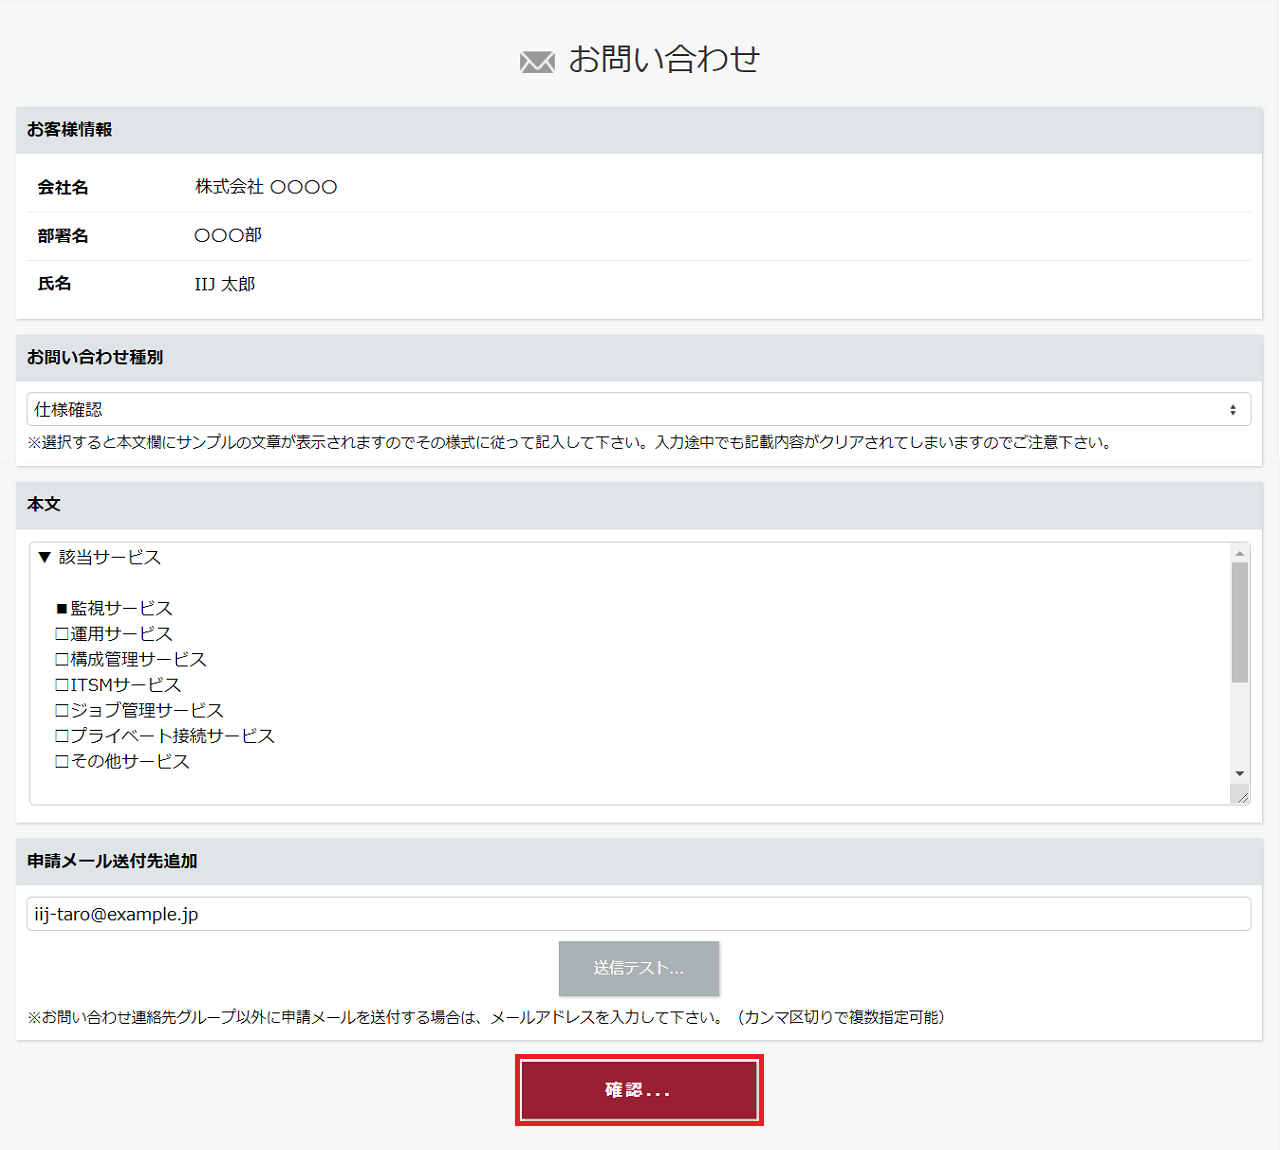1280x1150 pixels.
Task: Click the □ mark before プライベート接続サービス
Action: click(62, 736)
